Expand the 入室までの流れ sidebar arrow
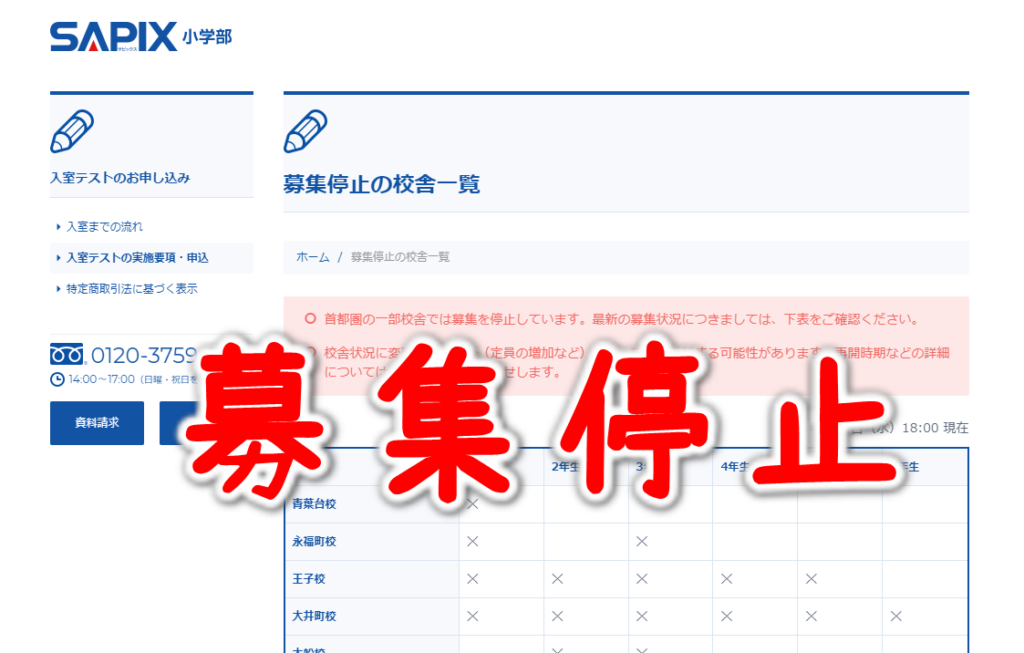The image size is (1024, 653). pyautogui.click(x=58, y=227)
